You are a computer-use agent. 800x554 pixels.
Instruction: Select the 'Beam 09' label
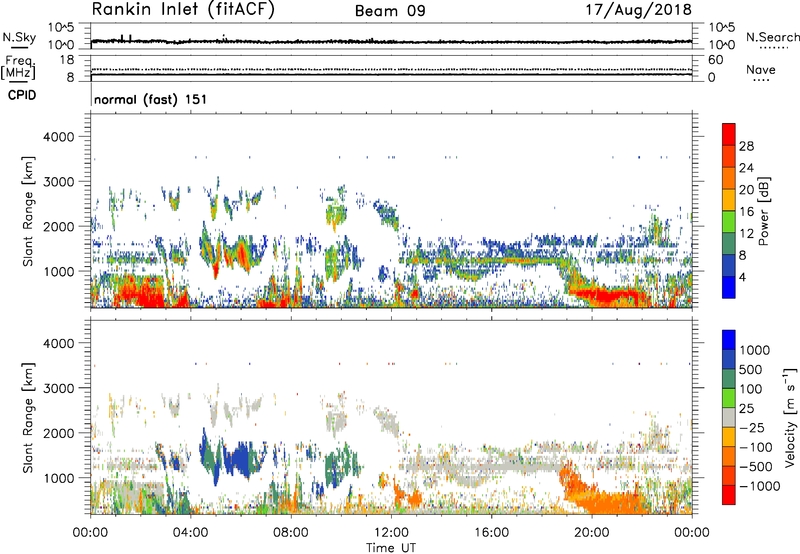coord(390,11)
